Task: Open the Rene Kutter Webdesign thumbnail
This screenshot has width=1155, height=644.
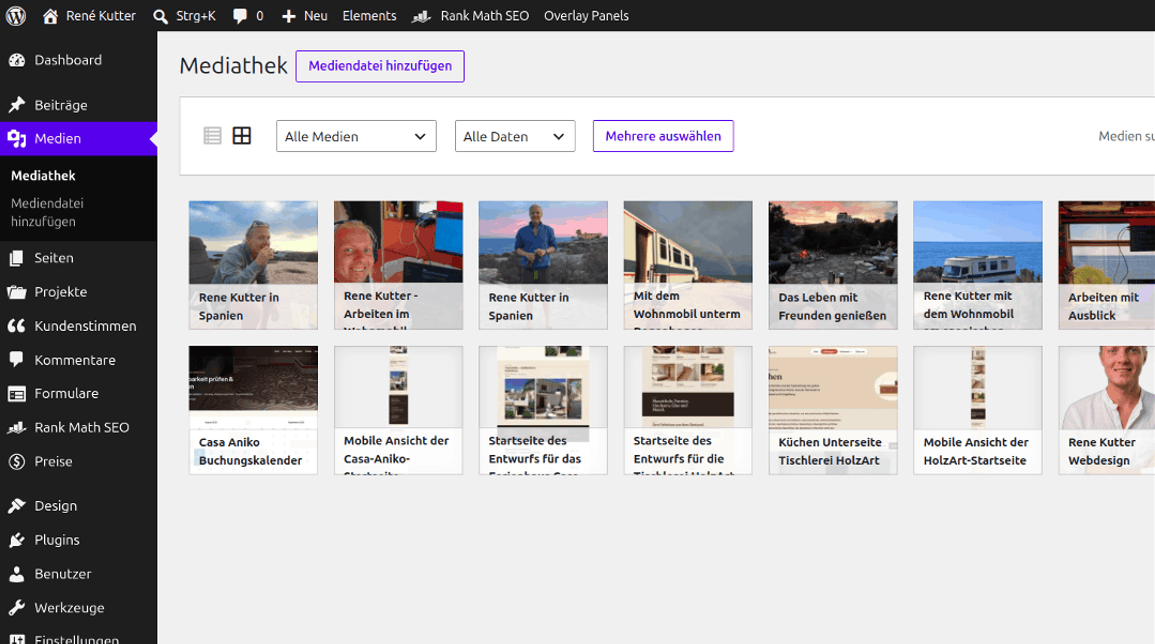Action: coord(1106,410)
